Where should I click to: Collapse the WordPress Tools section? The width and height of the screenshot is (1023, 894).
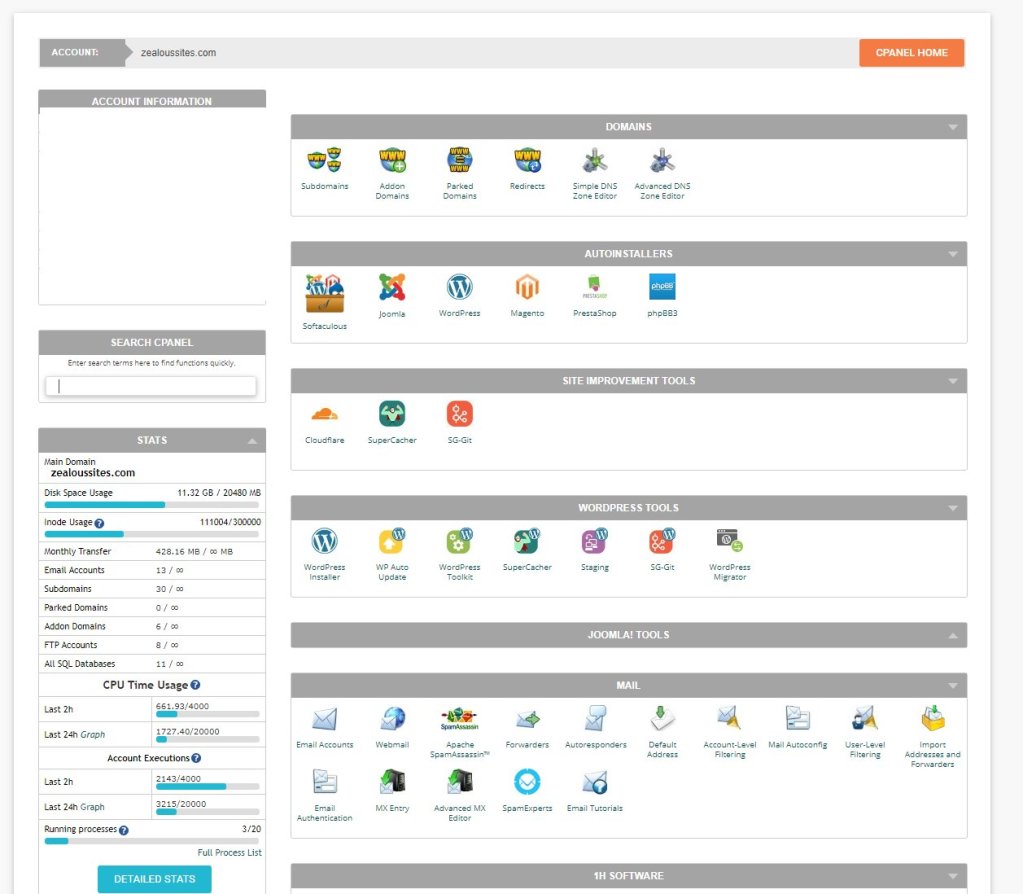click(x=953, y=508)
